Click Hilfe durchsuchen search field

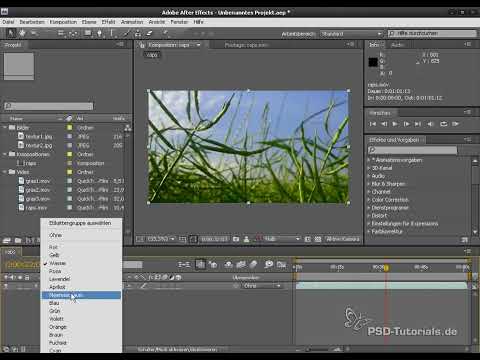click(432, 34)
